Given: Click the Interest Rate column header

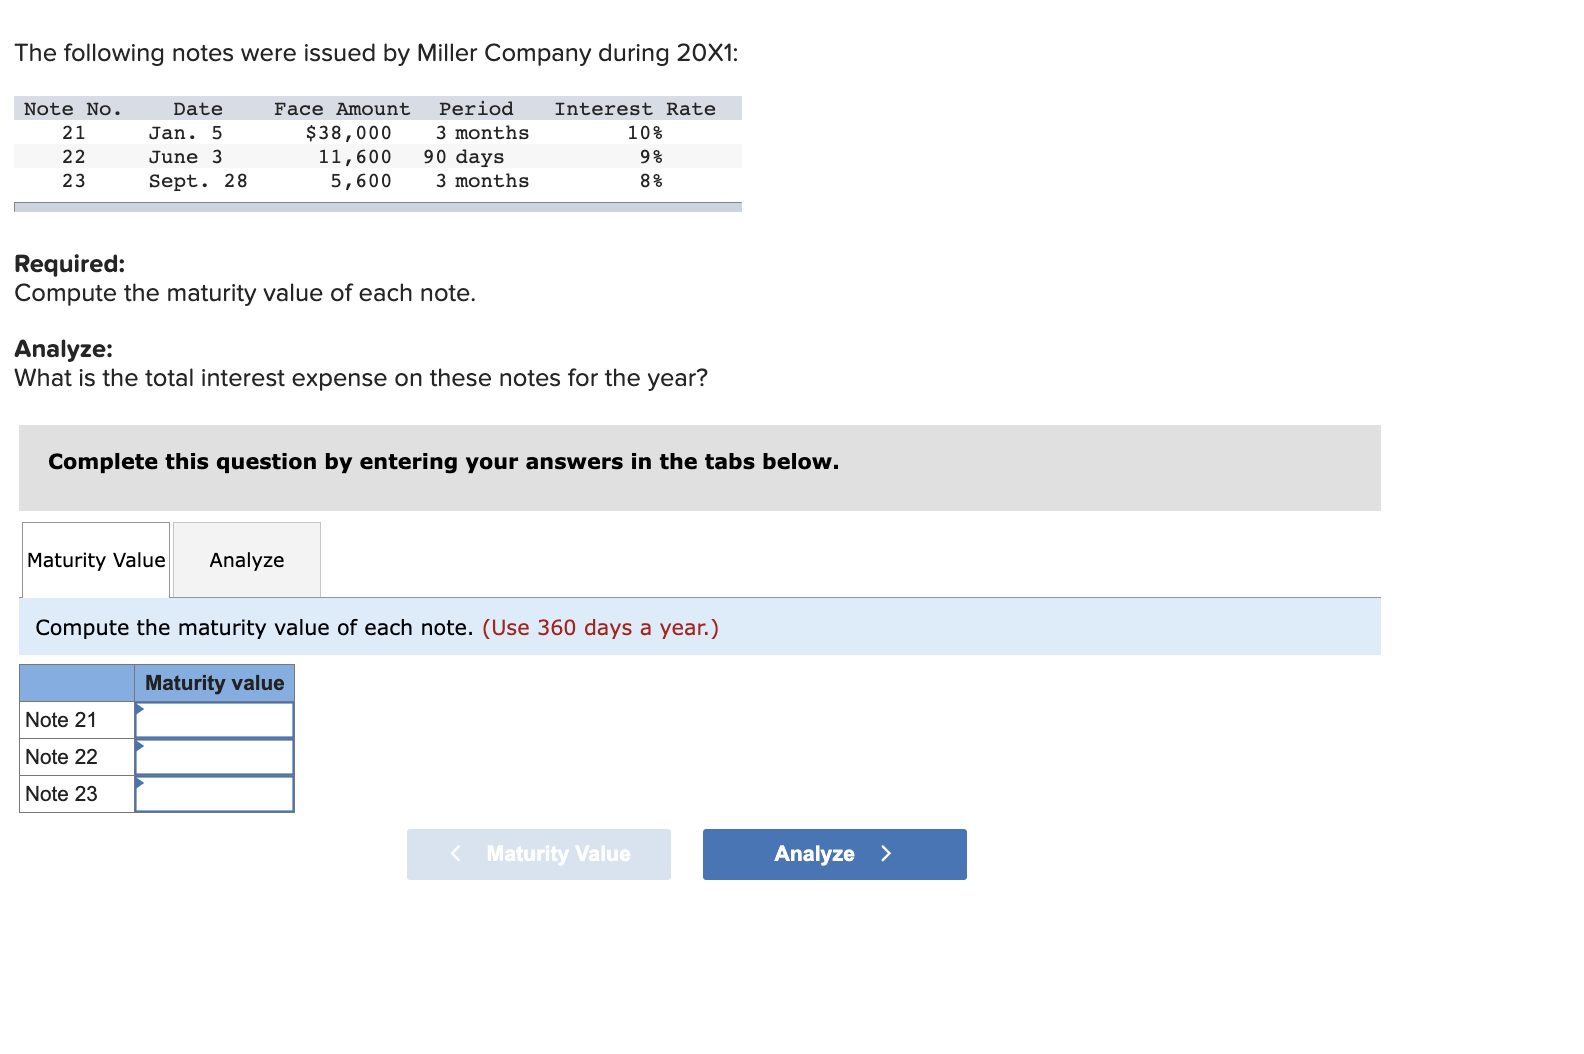Looking at the screenshot, I should 635,109.
